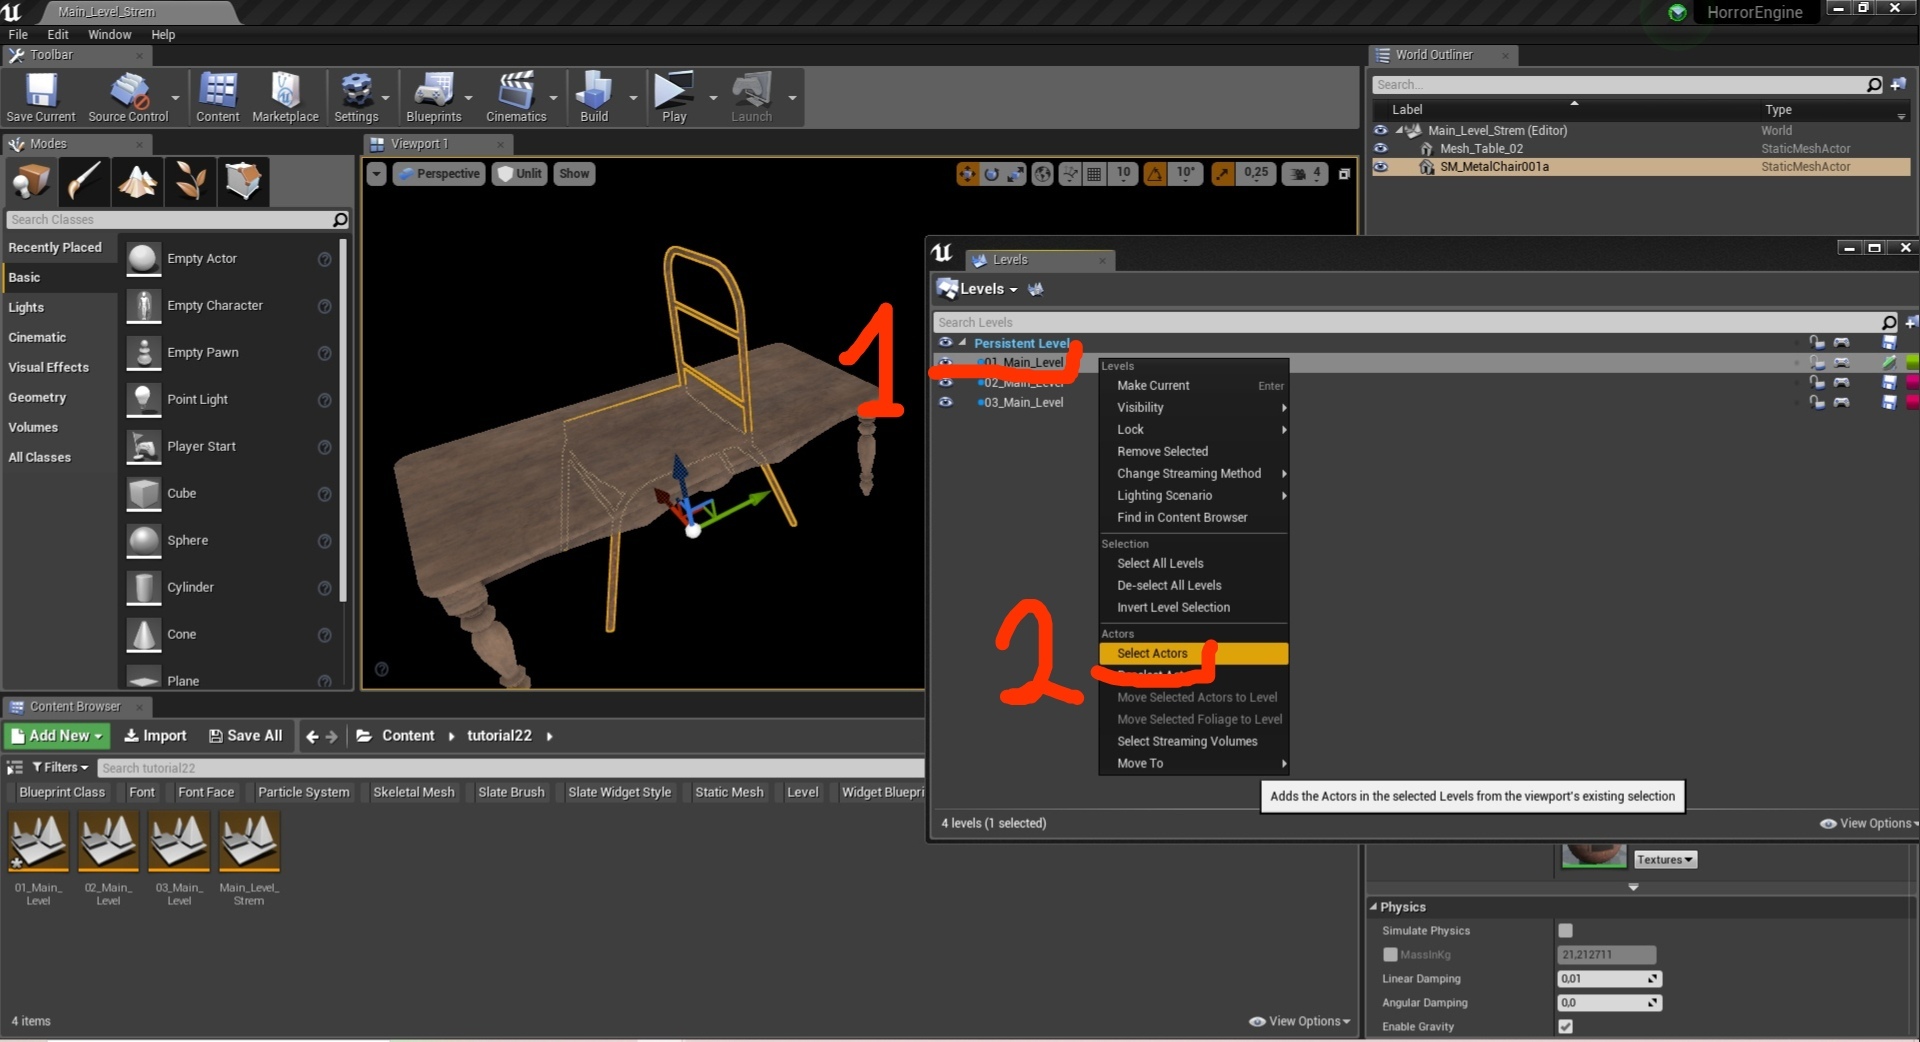Click the Play toolbar icon

[674, 97]
